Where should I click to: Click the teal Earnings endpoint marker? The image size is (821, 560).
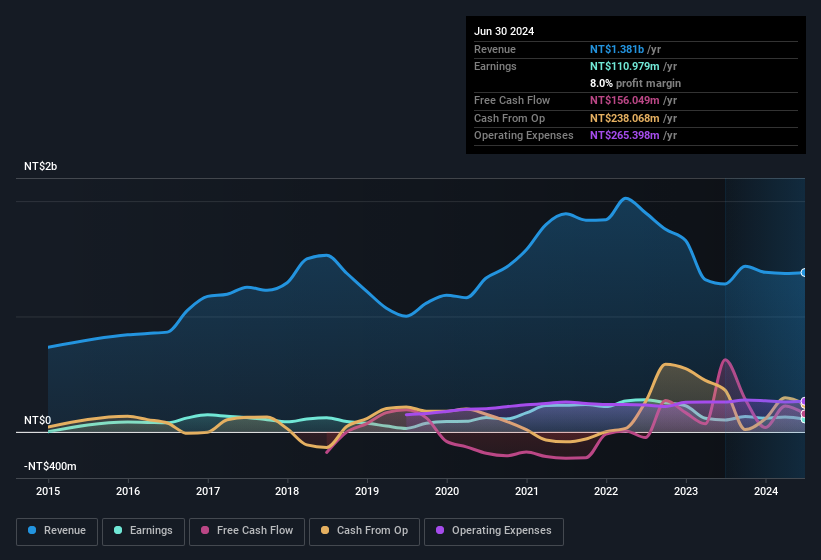click(x=804, y=419)
